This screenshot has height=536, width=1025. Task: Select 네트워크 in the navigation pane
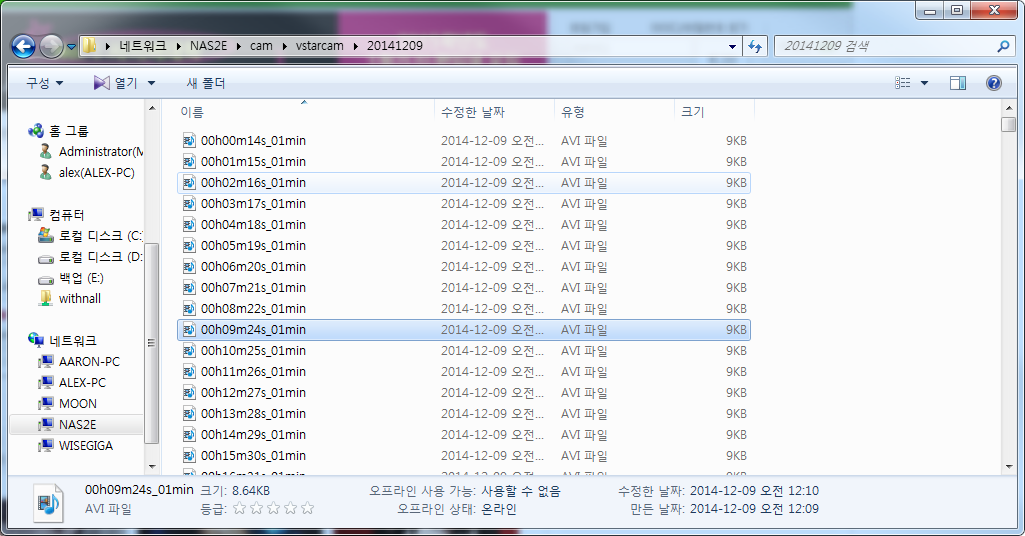(x=72, y=341)
